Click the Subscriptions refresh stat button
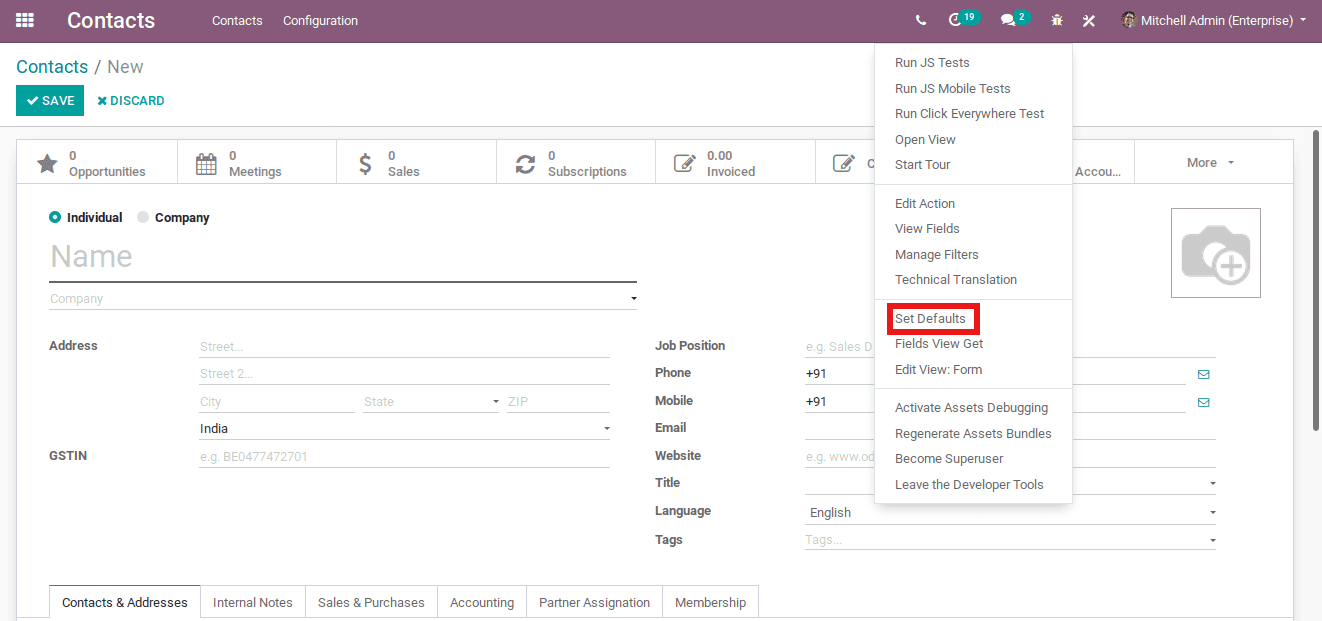Viewport: 1322px width, 621px height. tap(576, 163)
